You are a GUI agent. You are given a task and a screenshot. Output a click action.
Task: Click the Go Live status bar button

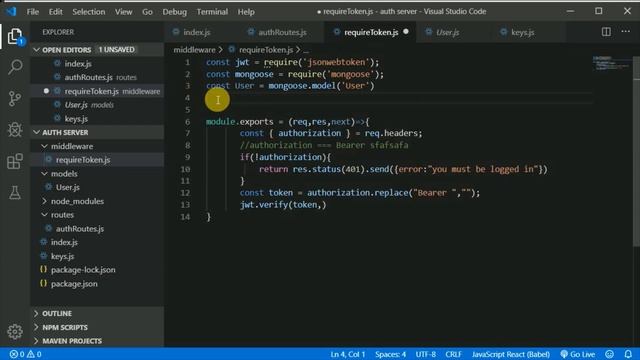click(578, 354)
